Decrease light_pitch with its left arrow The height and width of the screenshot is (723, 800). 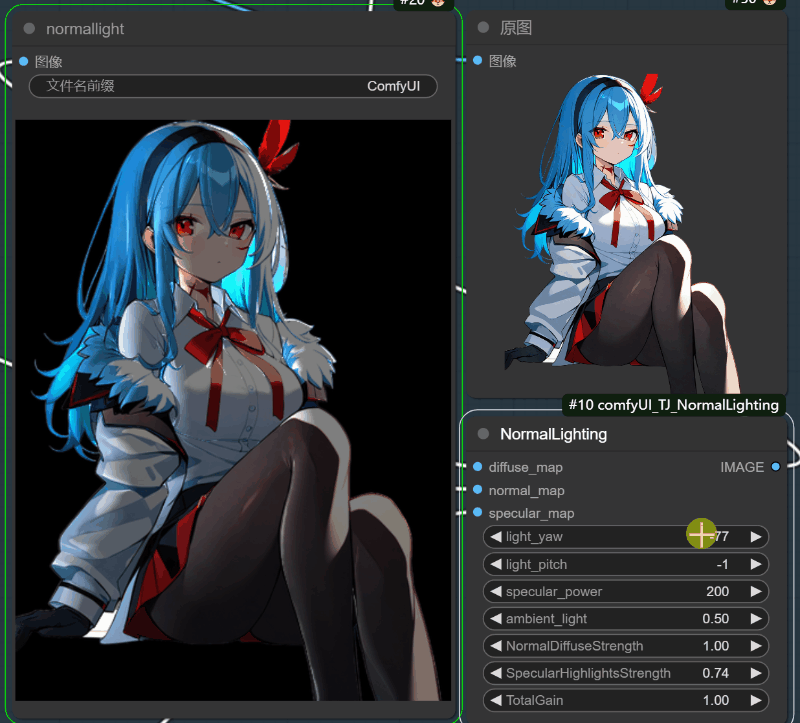[495, 564]
